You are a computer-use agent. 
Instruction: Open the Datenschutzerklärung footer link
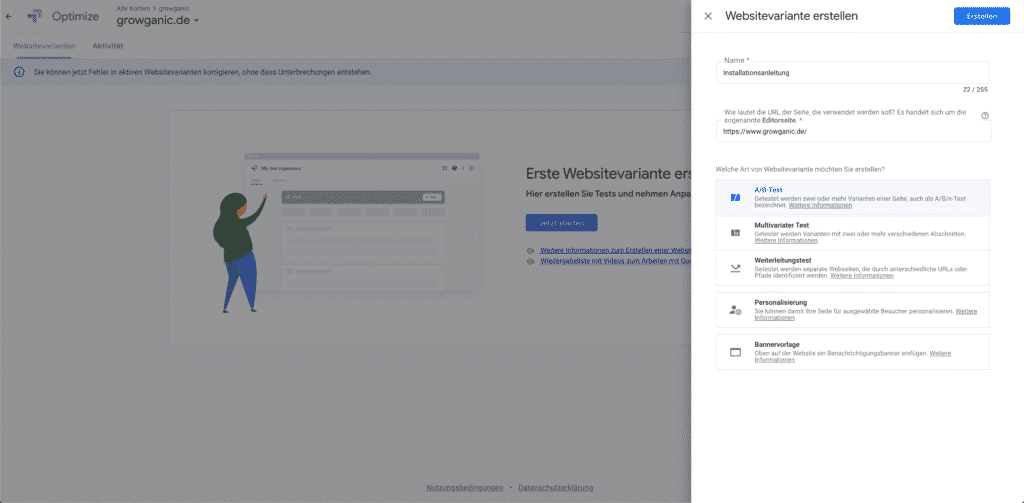(x=556, y=488)
